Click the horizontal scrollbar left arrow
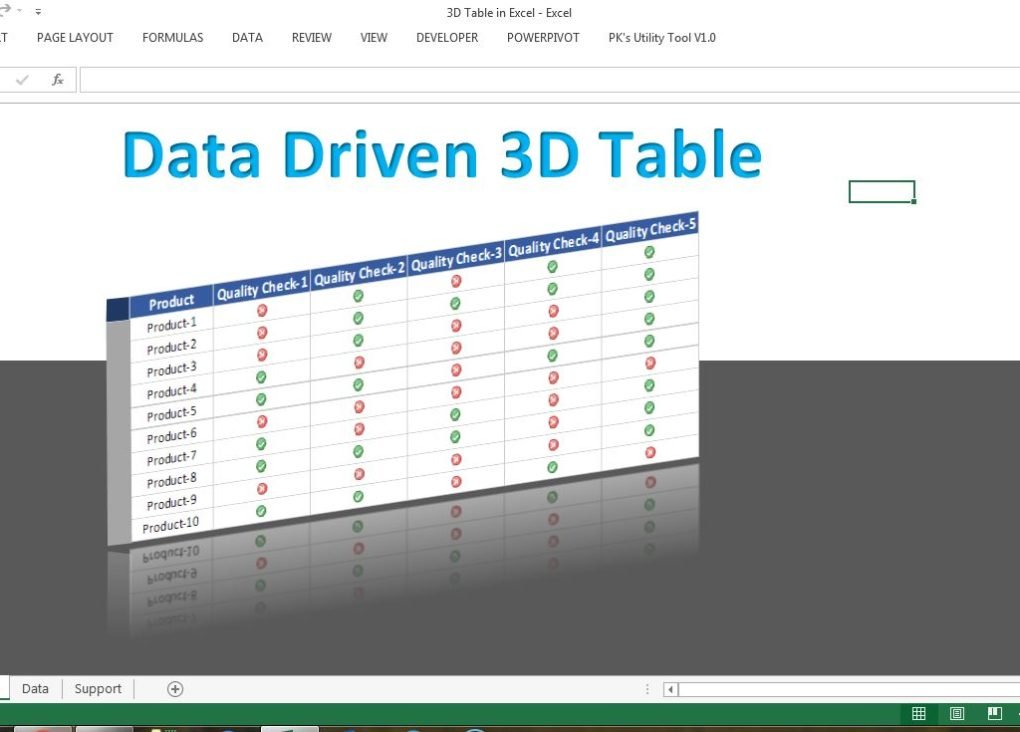The image size is (1020, 732). (x=669, y=688)
